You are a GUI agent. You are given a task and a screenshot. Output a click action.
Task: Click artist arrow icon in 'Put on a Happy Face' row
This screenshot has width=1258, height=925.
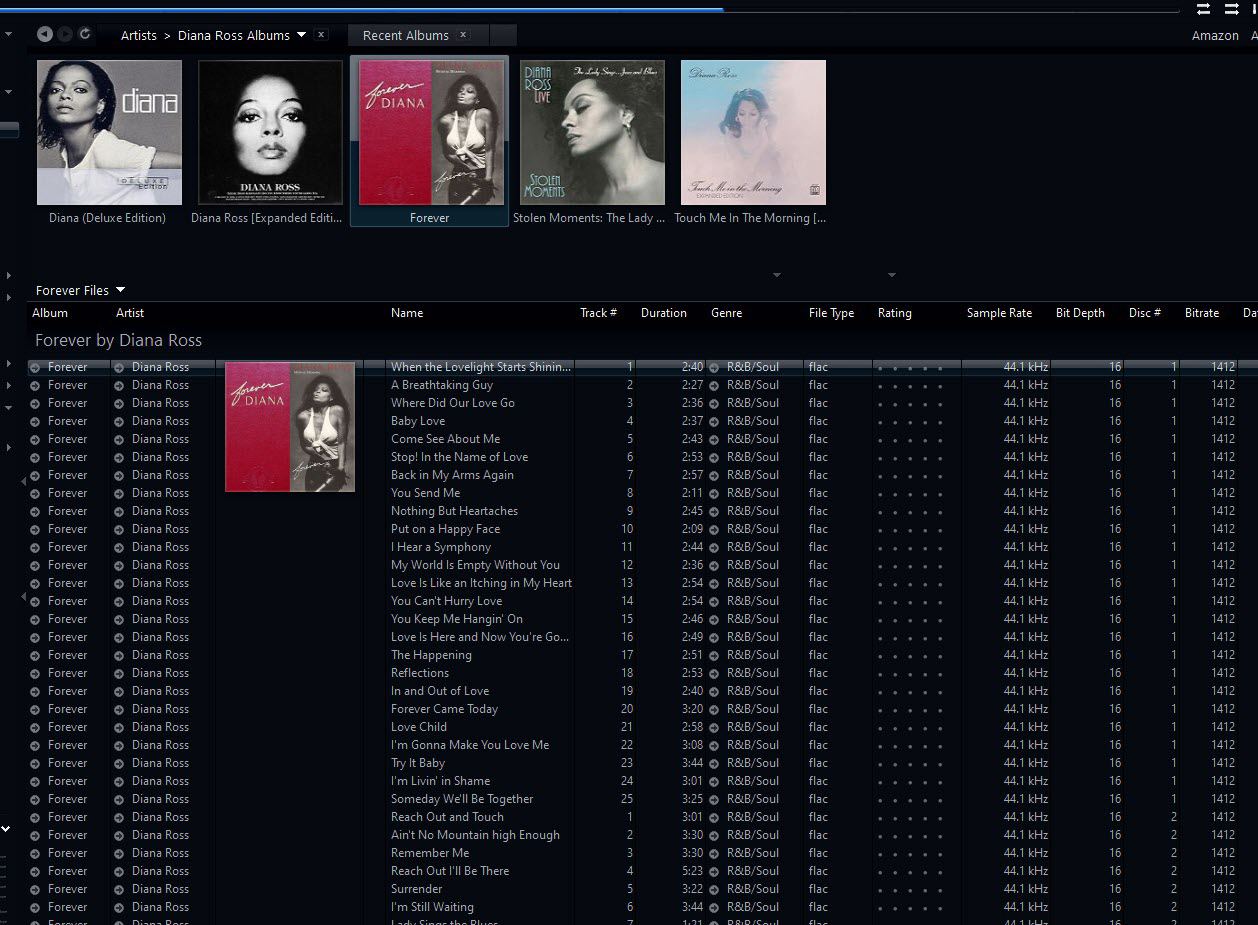119,529
